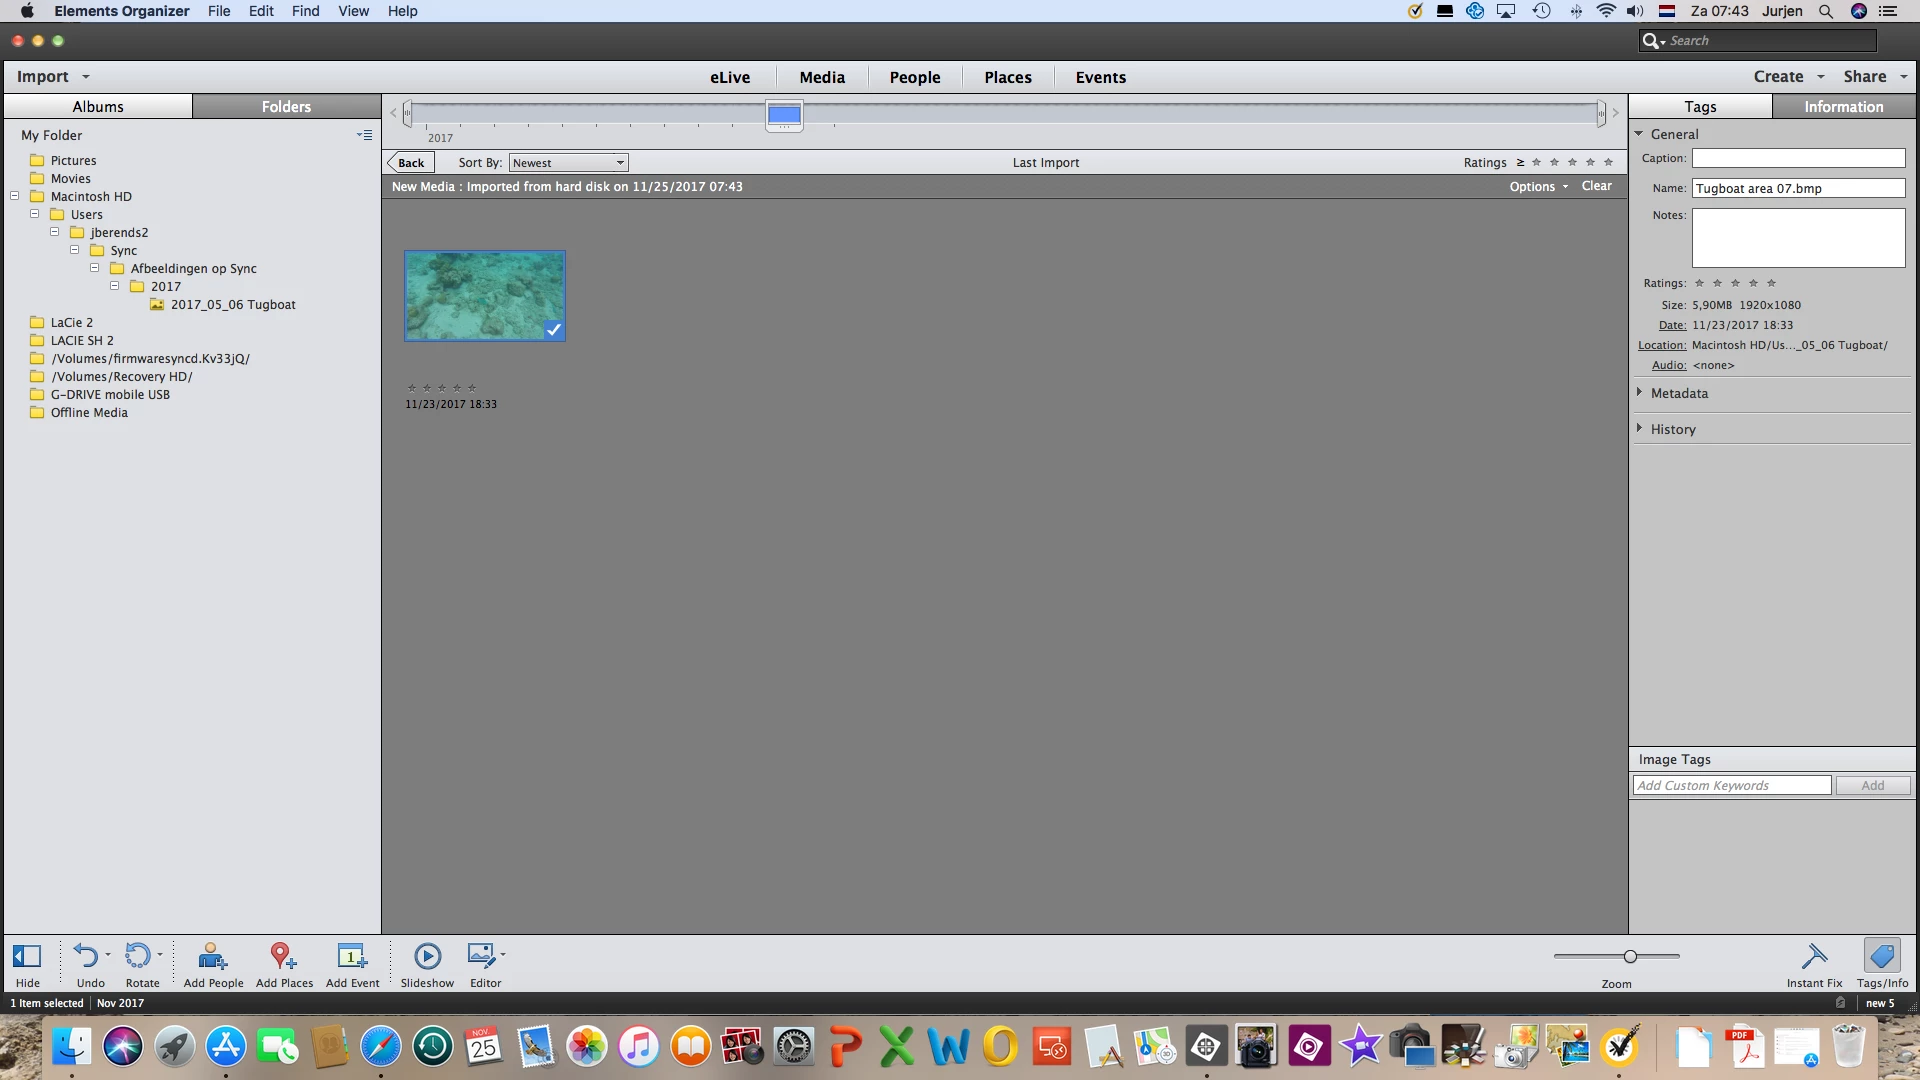The height and width of the screenshot is (1080, 1920).
Task: Click the Caption input field
Action: point(1797,158)
